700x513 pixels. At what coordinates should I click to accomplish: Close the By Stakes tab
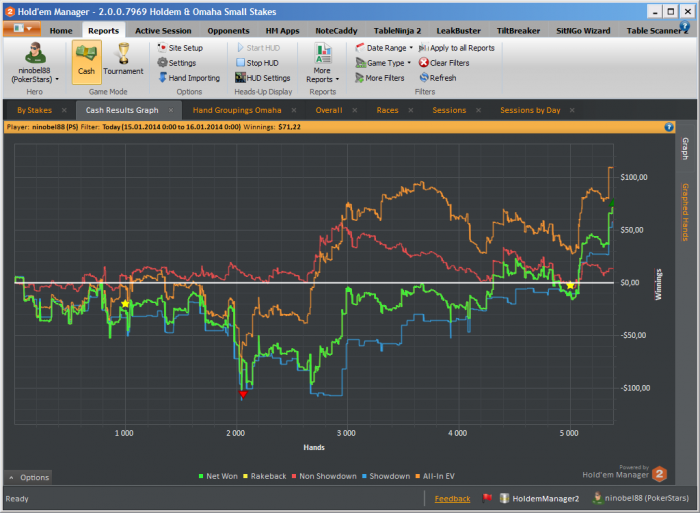[64, 110]
